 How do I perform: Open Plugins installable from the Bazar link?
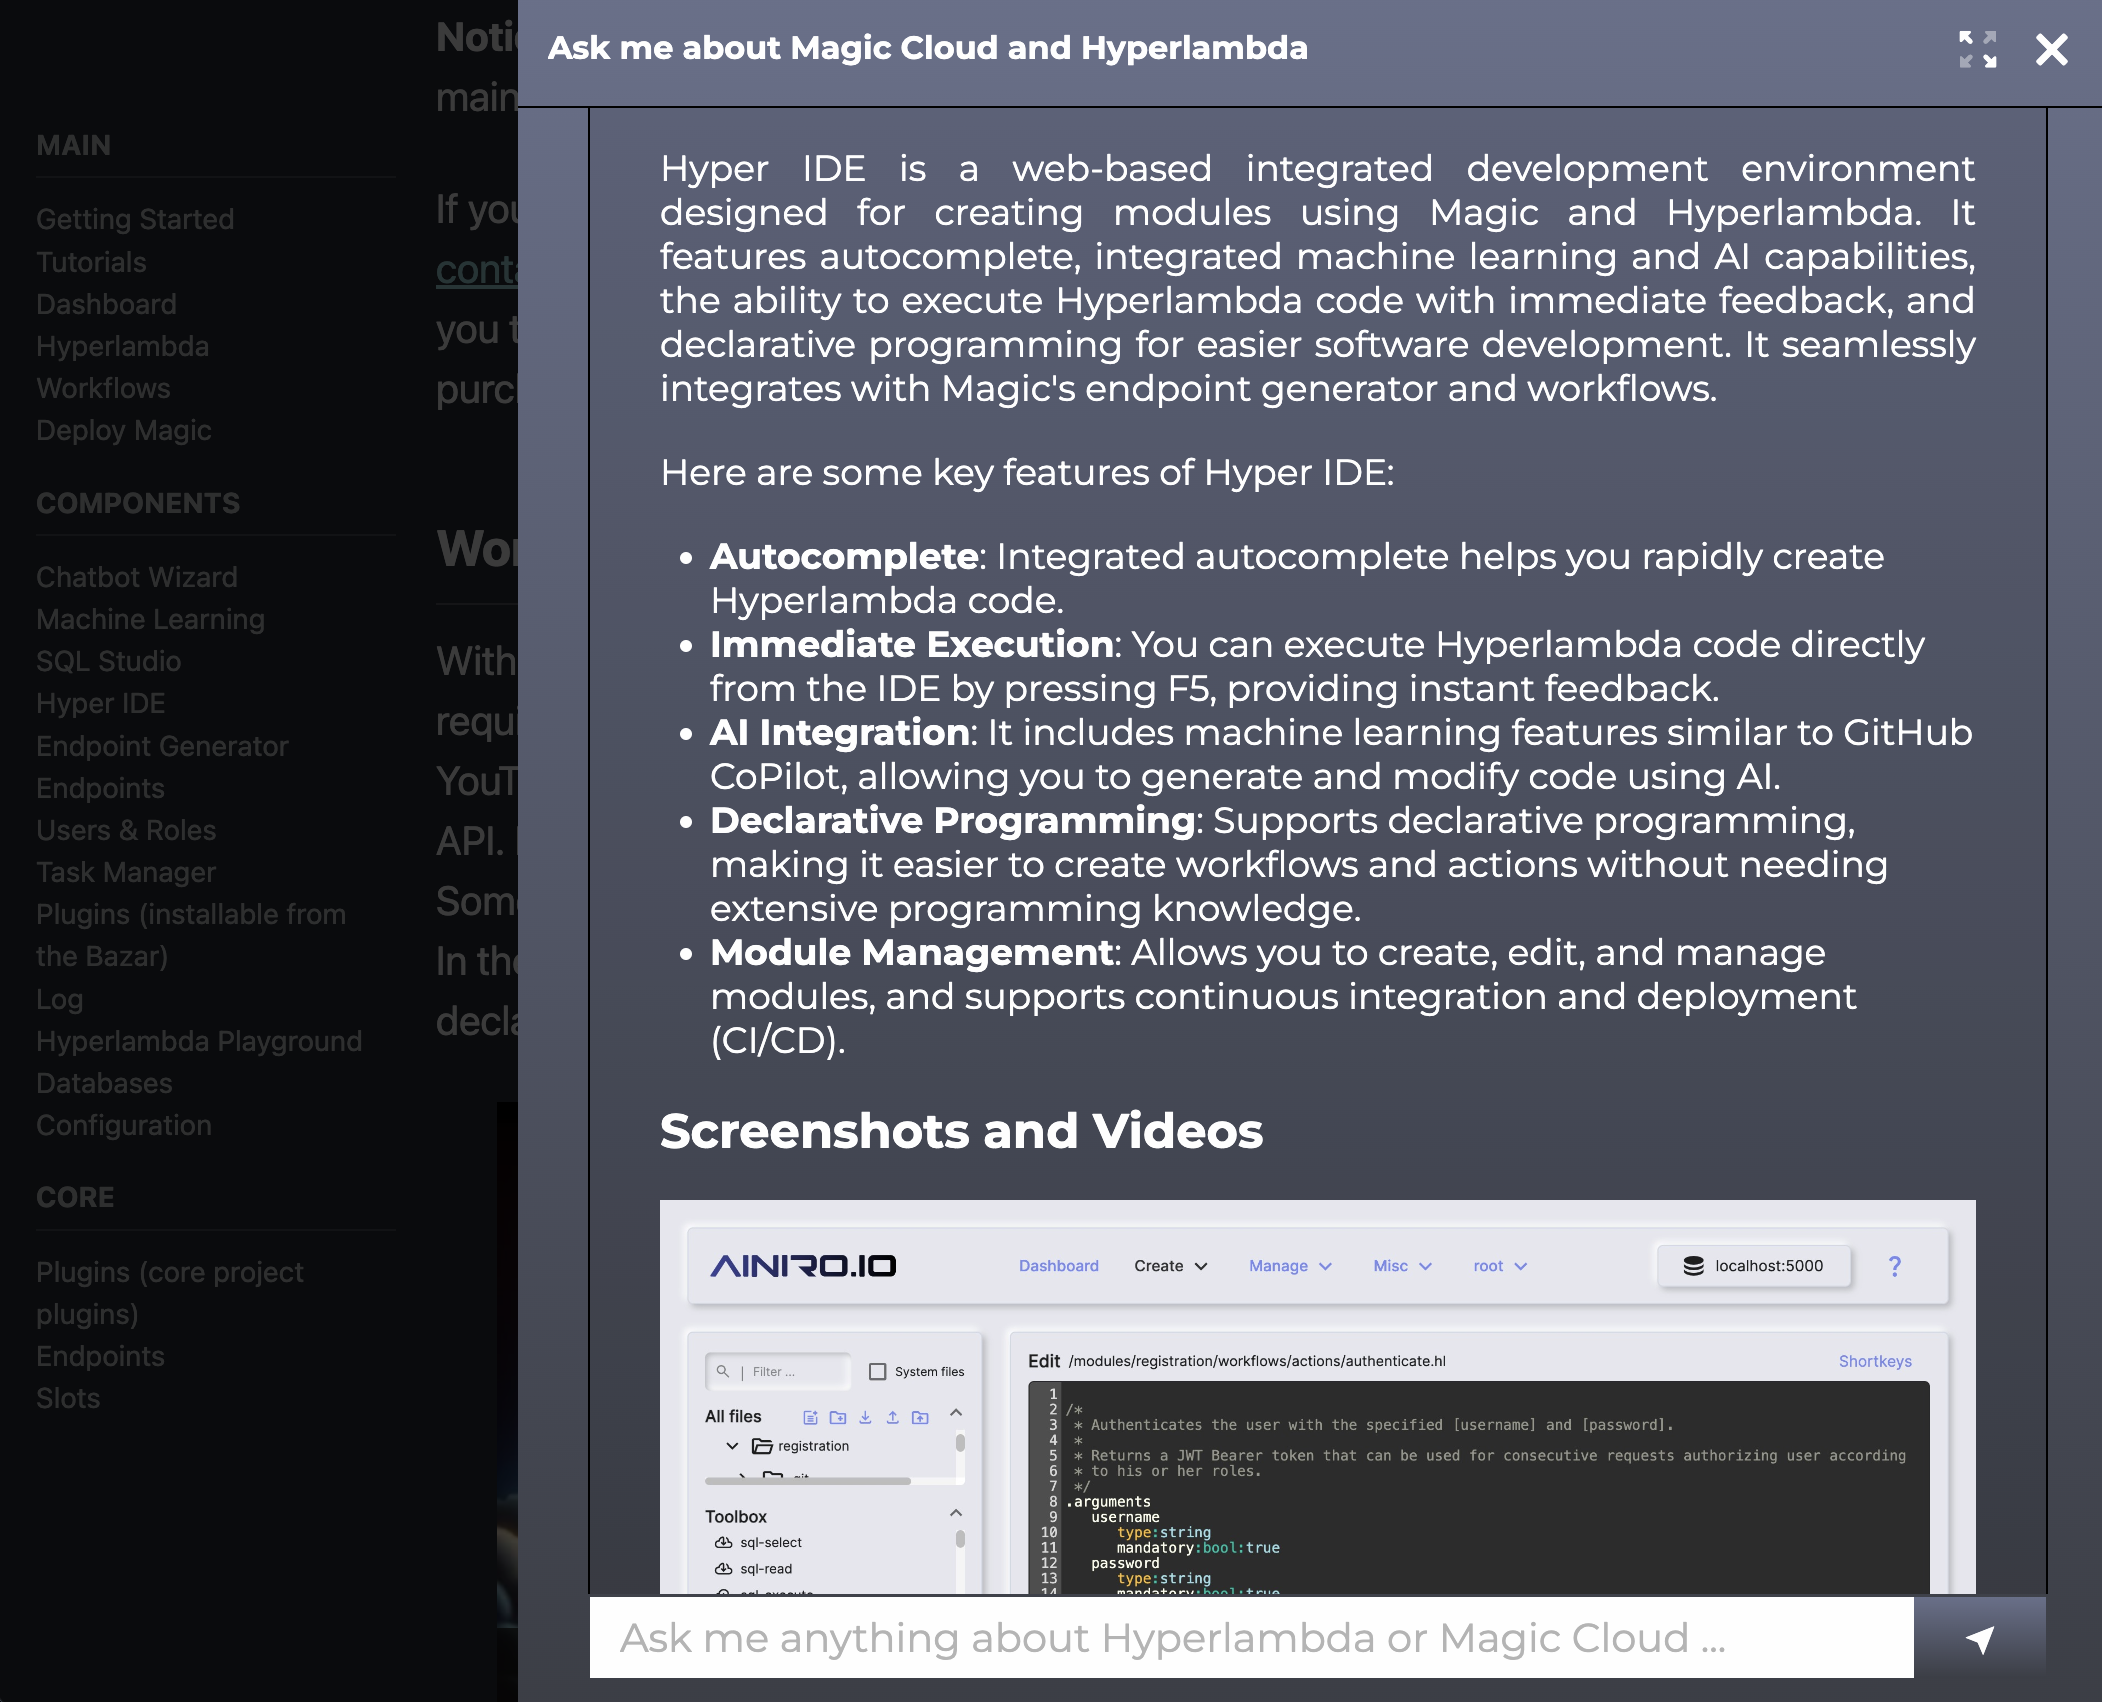(191, 935)
